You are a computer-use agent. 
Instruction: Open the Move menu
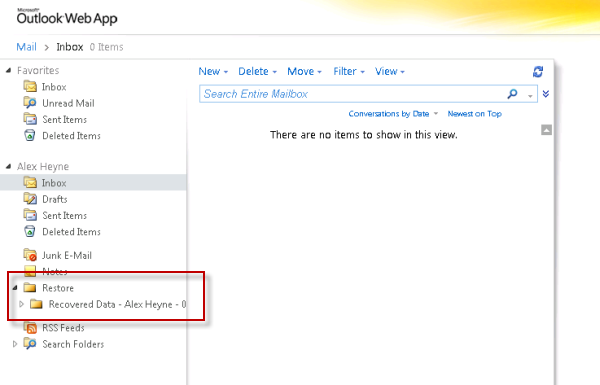point(305,72)
